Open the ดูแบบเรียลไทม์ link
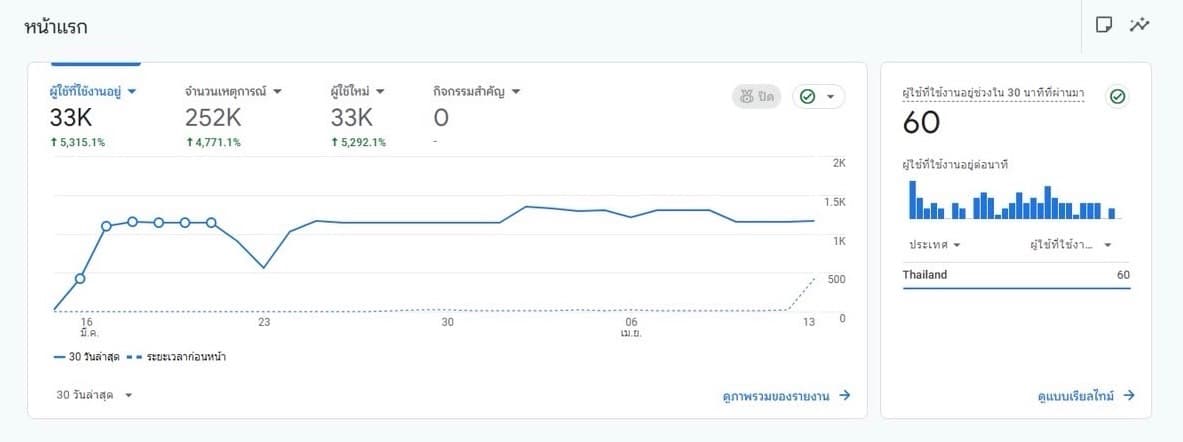 [x=1078, y=396]
